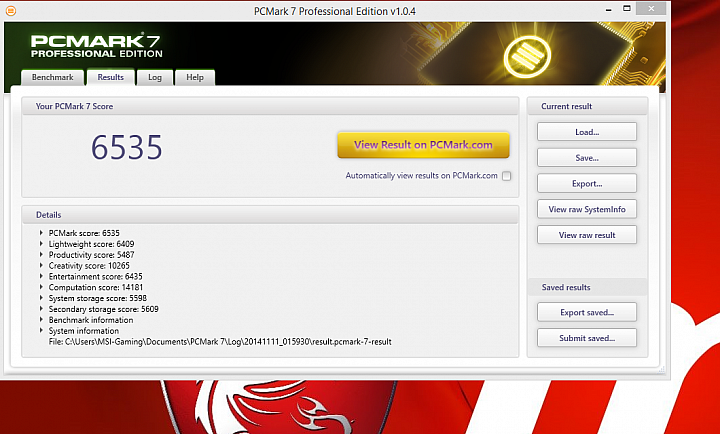Expand the Lightweight score: 6409 row
This screenshot has height=434, width=720.
[41, 244]
